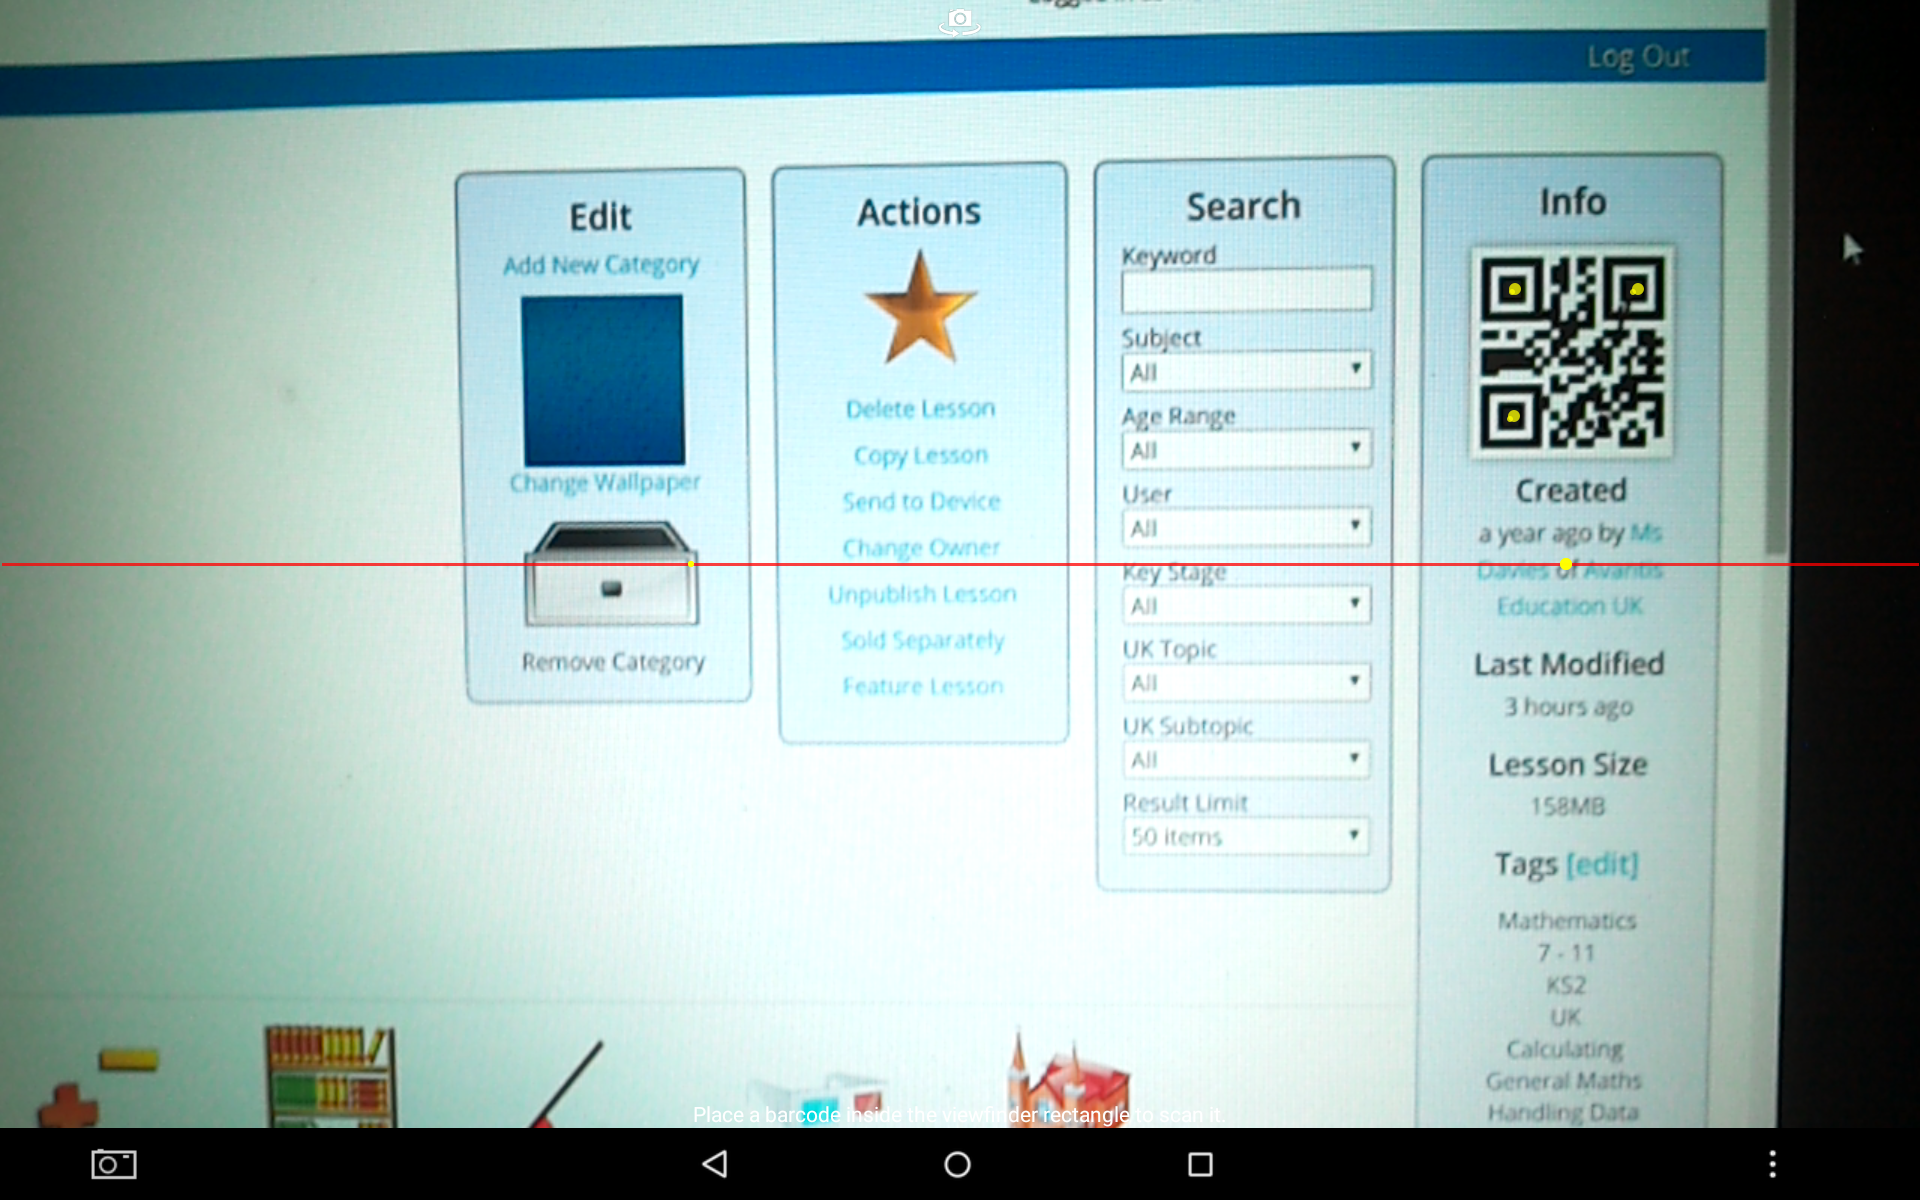Select the Send to Device action
The height and width of the screenshot is (1200, 1920).
tap(921, 501)
